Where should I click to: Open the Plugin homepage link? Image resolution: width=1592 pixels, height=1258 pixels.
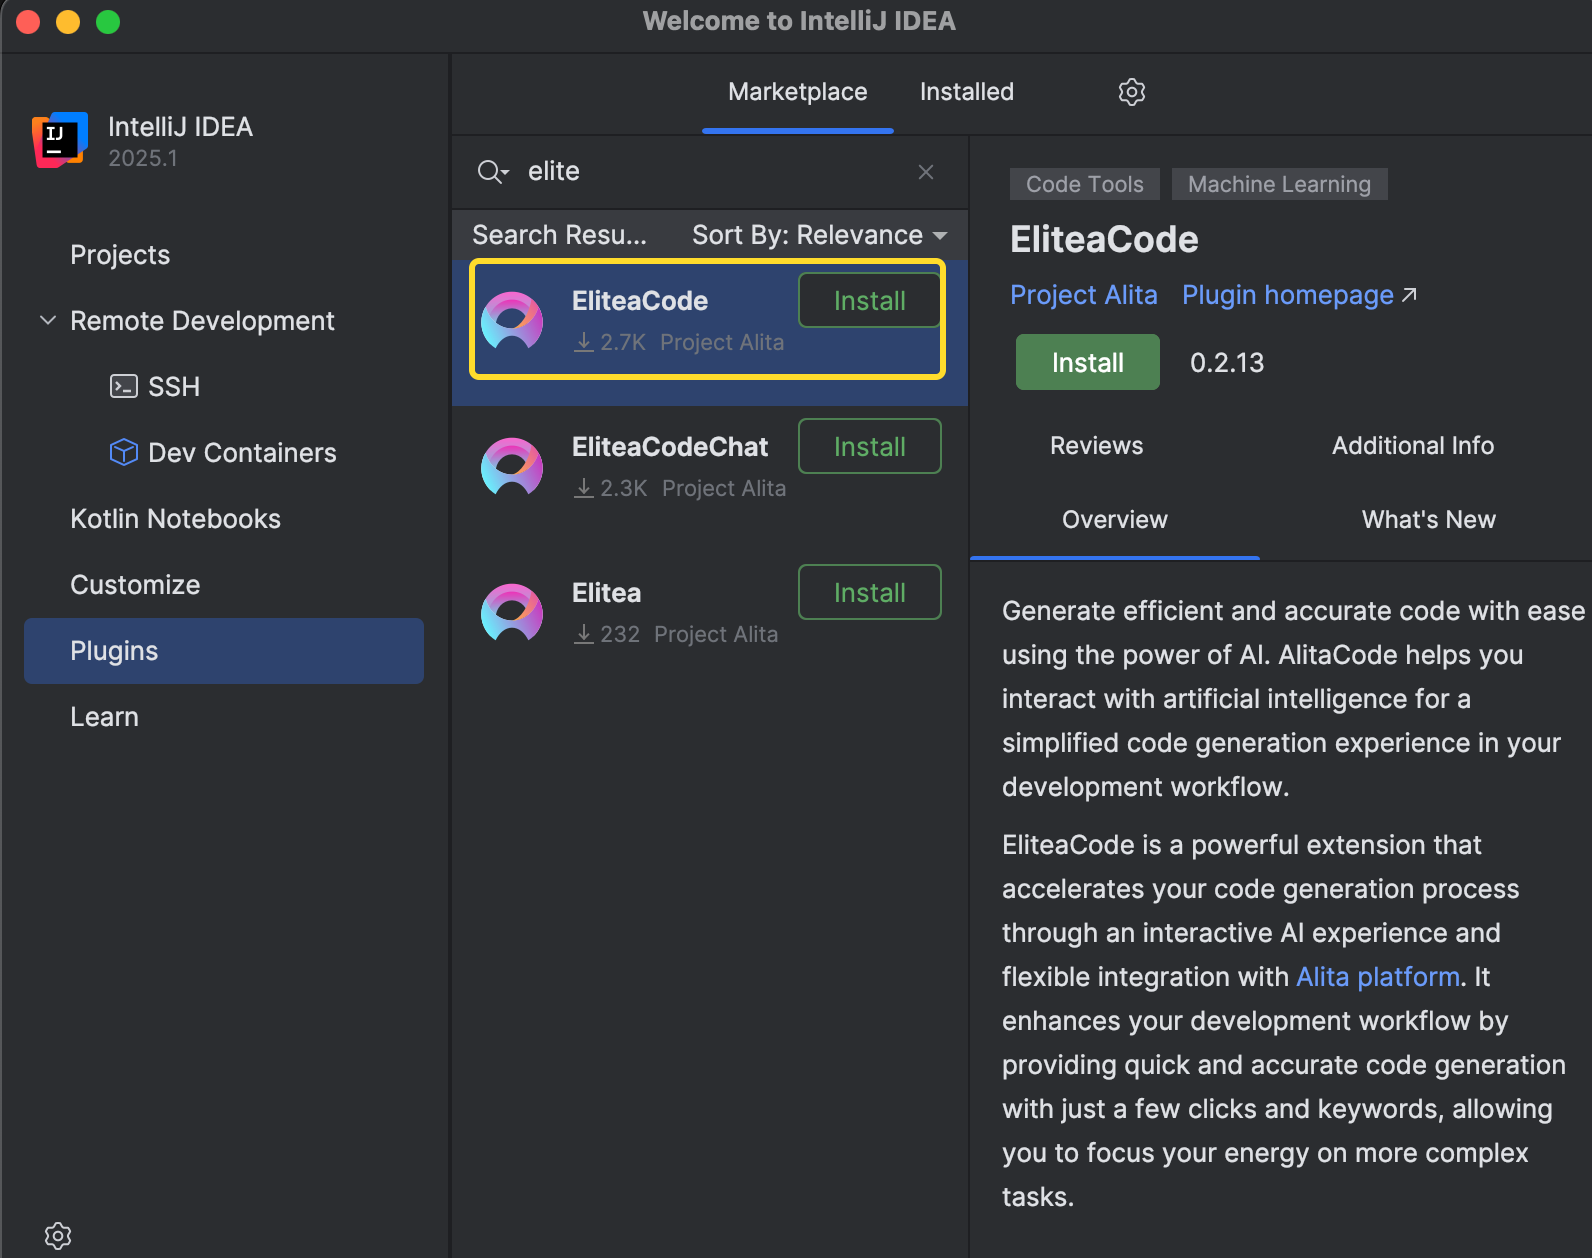(x=1287, y=295)
